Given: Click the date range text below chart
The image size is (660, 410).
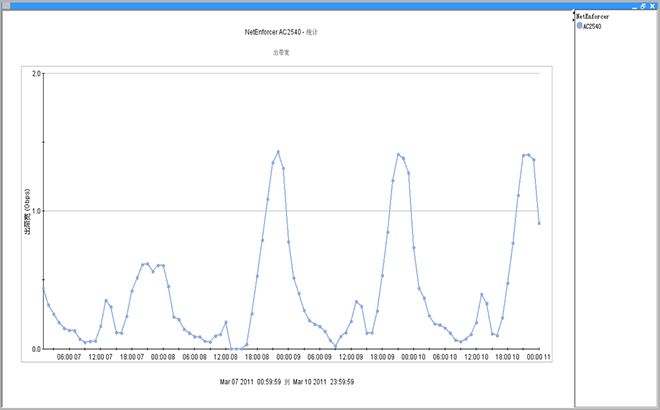Looking at the screenshot, I should click(x=289, y=381).
